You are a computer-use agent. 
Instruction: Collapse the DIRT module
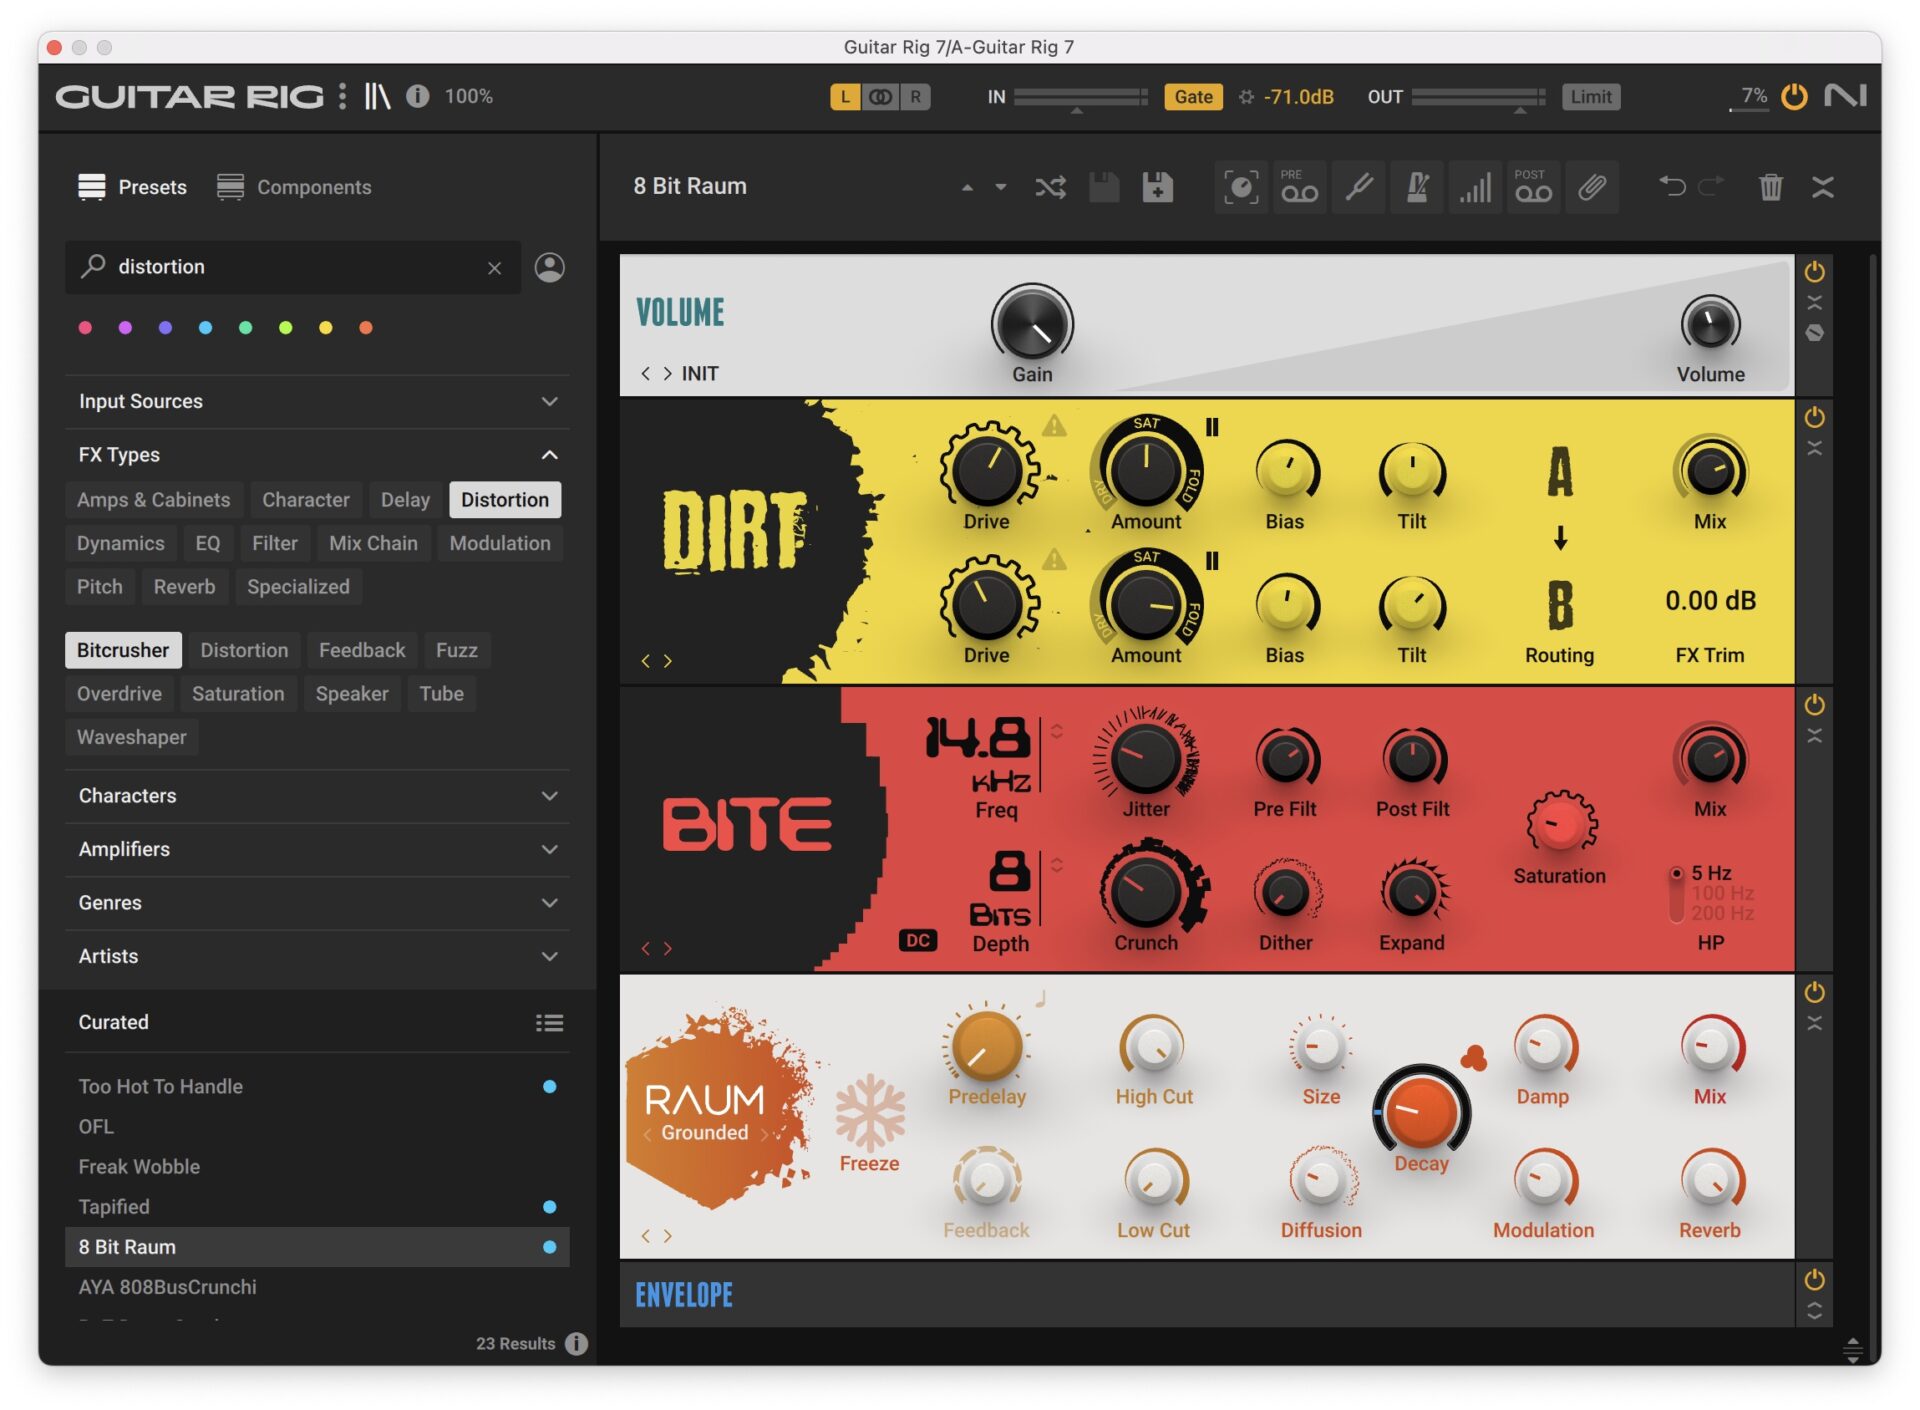click(1814, 448)
